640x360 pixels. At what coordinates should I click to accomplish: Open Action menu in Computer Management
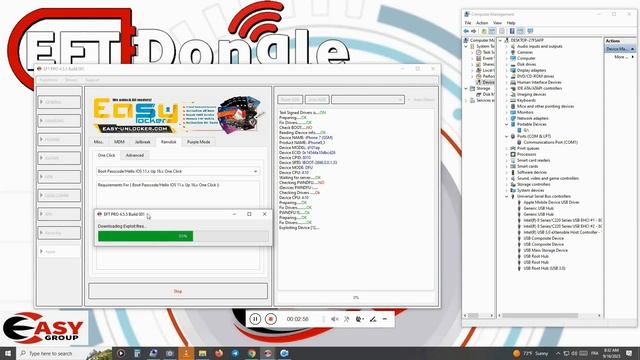pyautogui.click(x=482, y=23)
